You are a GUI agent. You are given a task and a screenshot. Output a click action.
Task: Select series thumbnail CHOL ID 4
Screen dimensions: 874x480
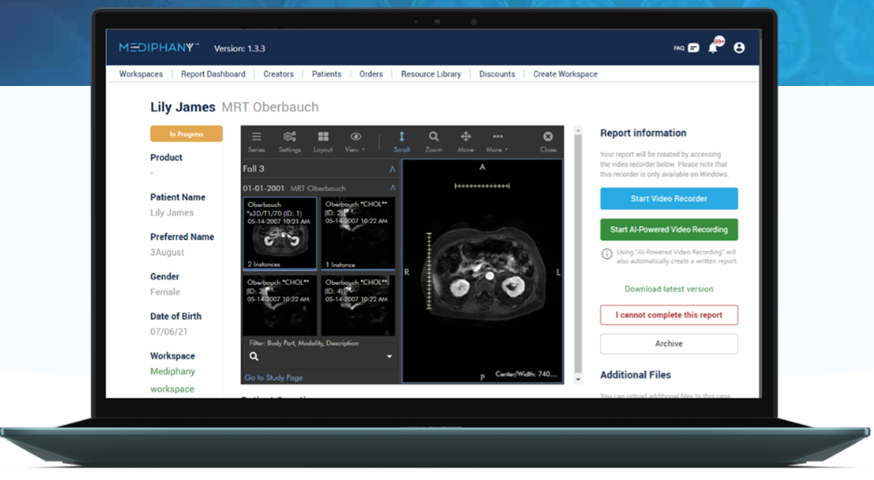click(358, 306)
